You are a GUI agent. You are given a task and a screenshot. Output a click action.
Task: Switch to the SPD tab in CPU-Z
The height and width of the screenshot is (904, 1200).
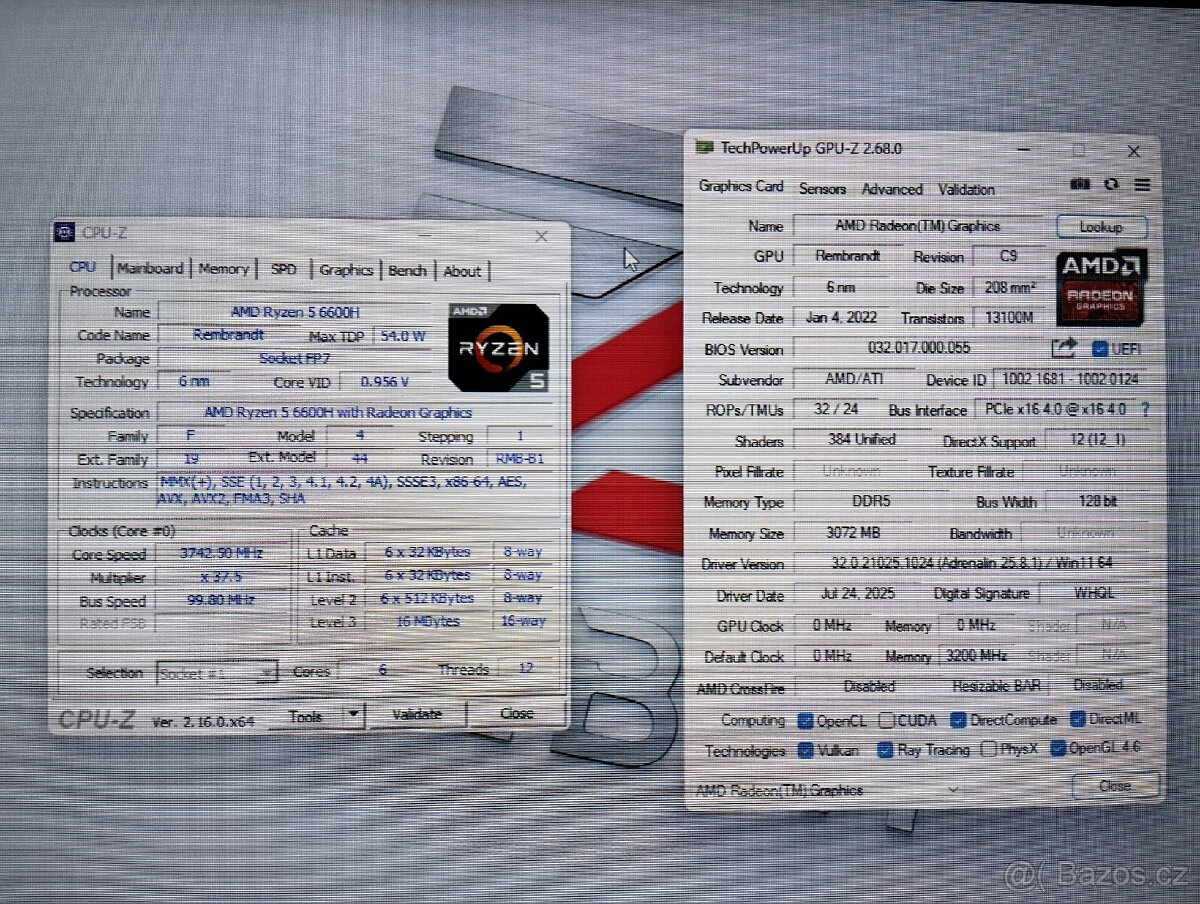pos(283,268)
